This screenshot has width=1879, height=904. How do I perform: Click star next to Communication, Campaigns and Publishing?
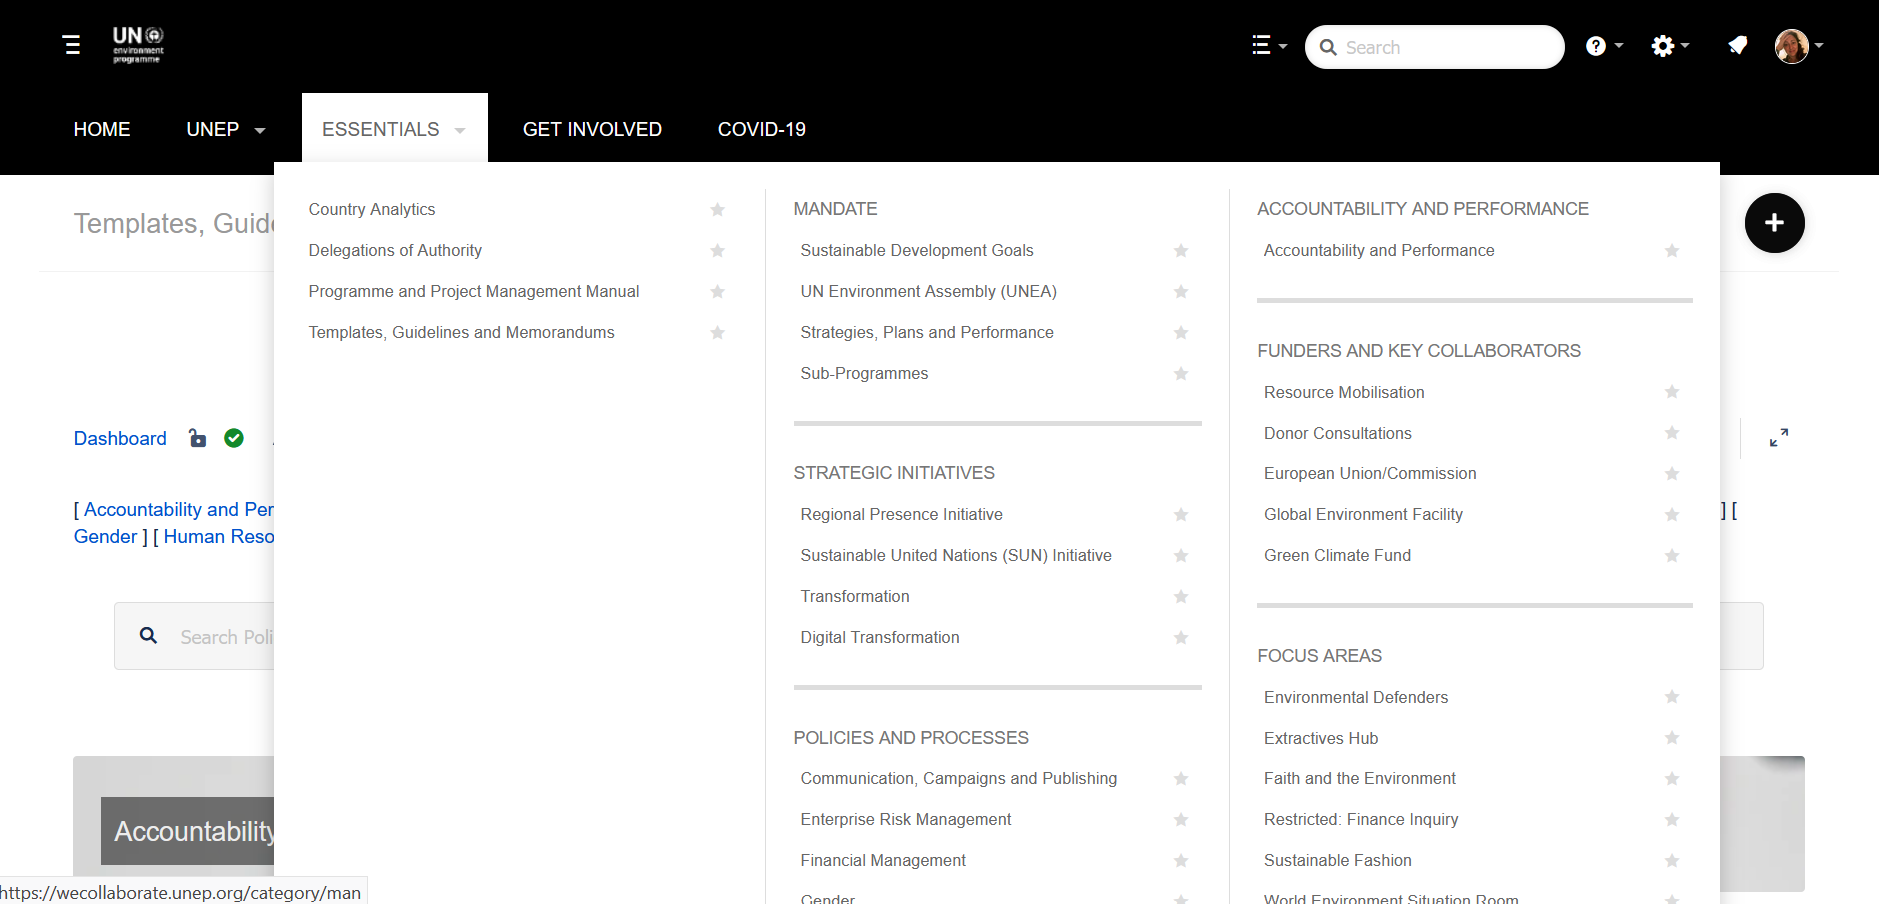1181,779
